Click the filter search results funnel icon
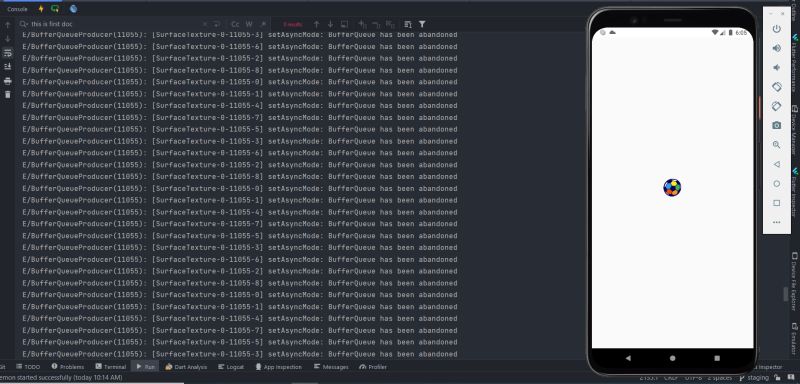The height and width of the screenshot is (384, 800). tap(422, 24)
